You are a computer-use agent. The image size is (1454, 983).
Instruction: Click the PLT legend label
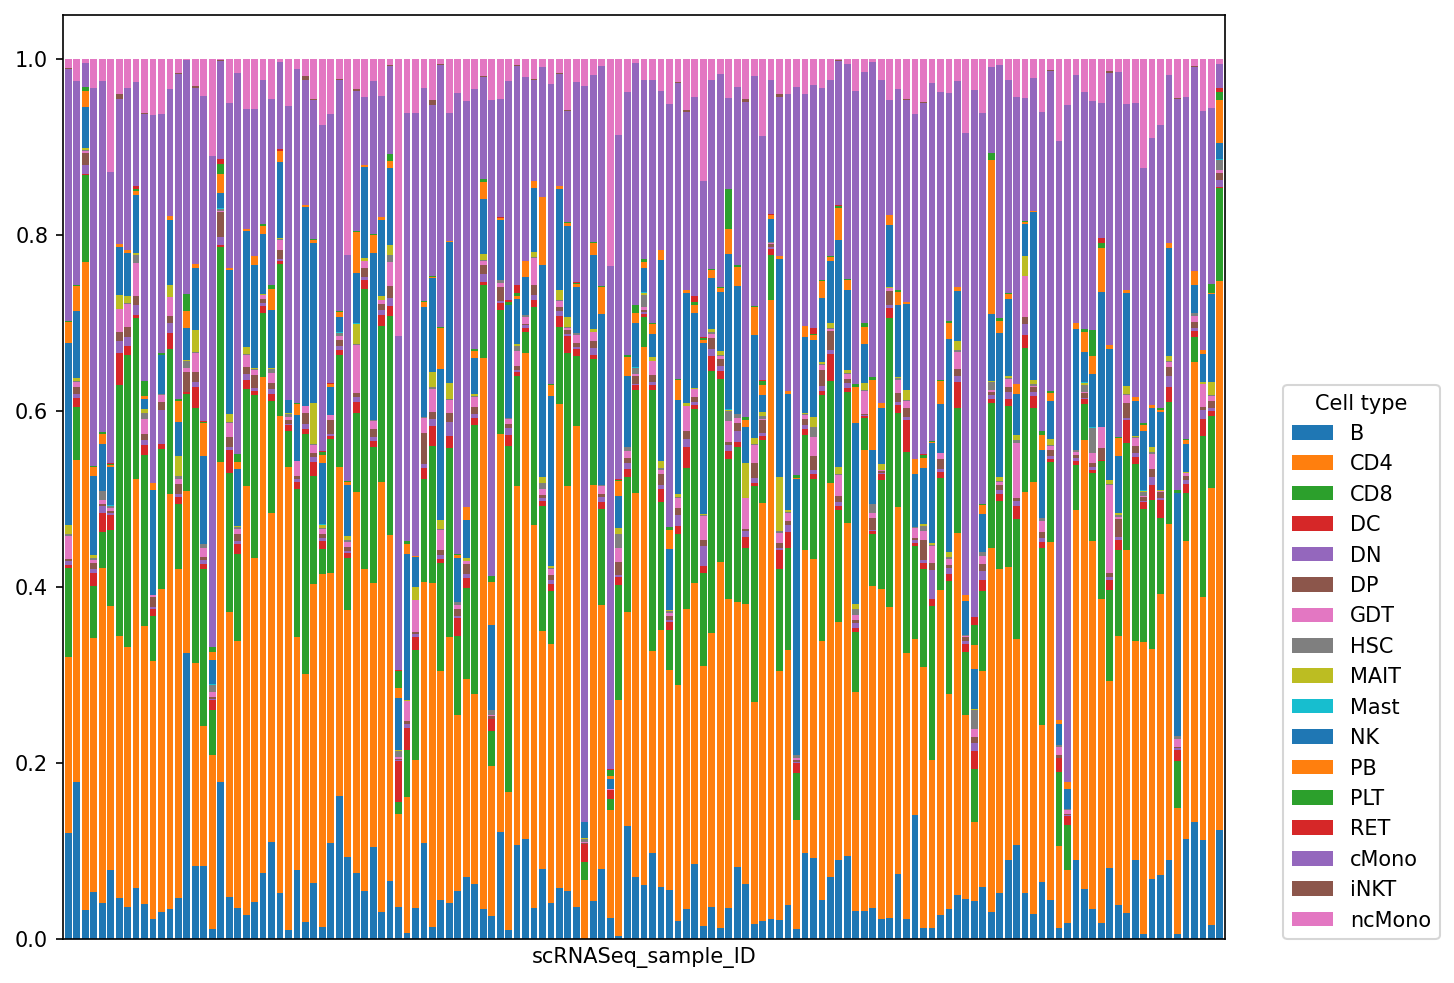(x=1367, y=798)
